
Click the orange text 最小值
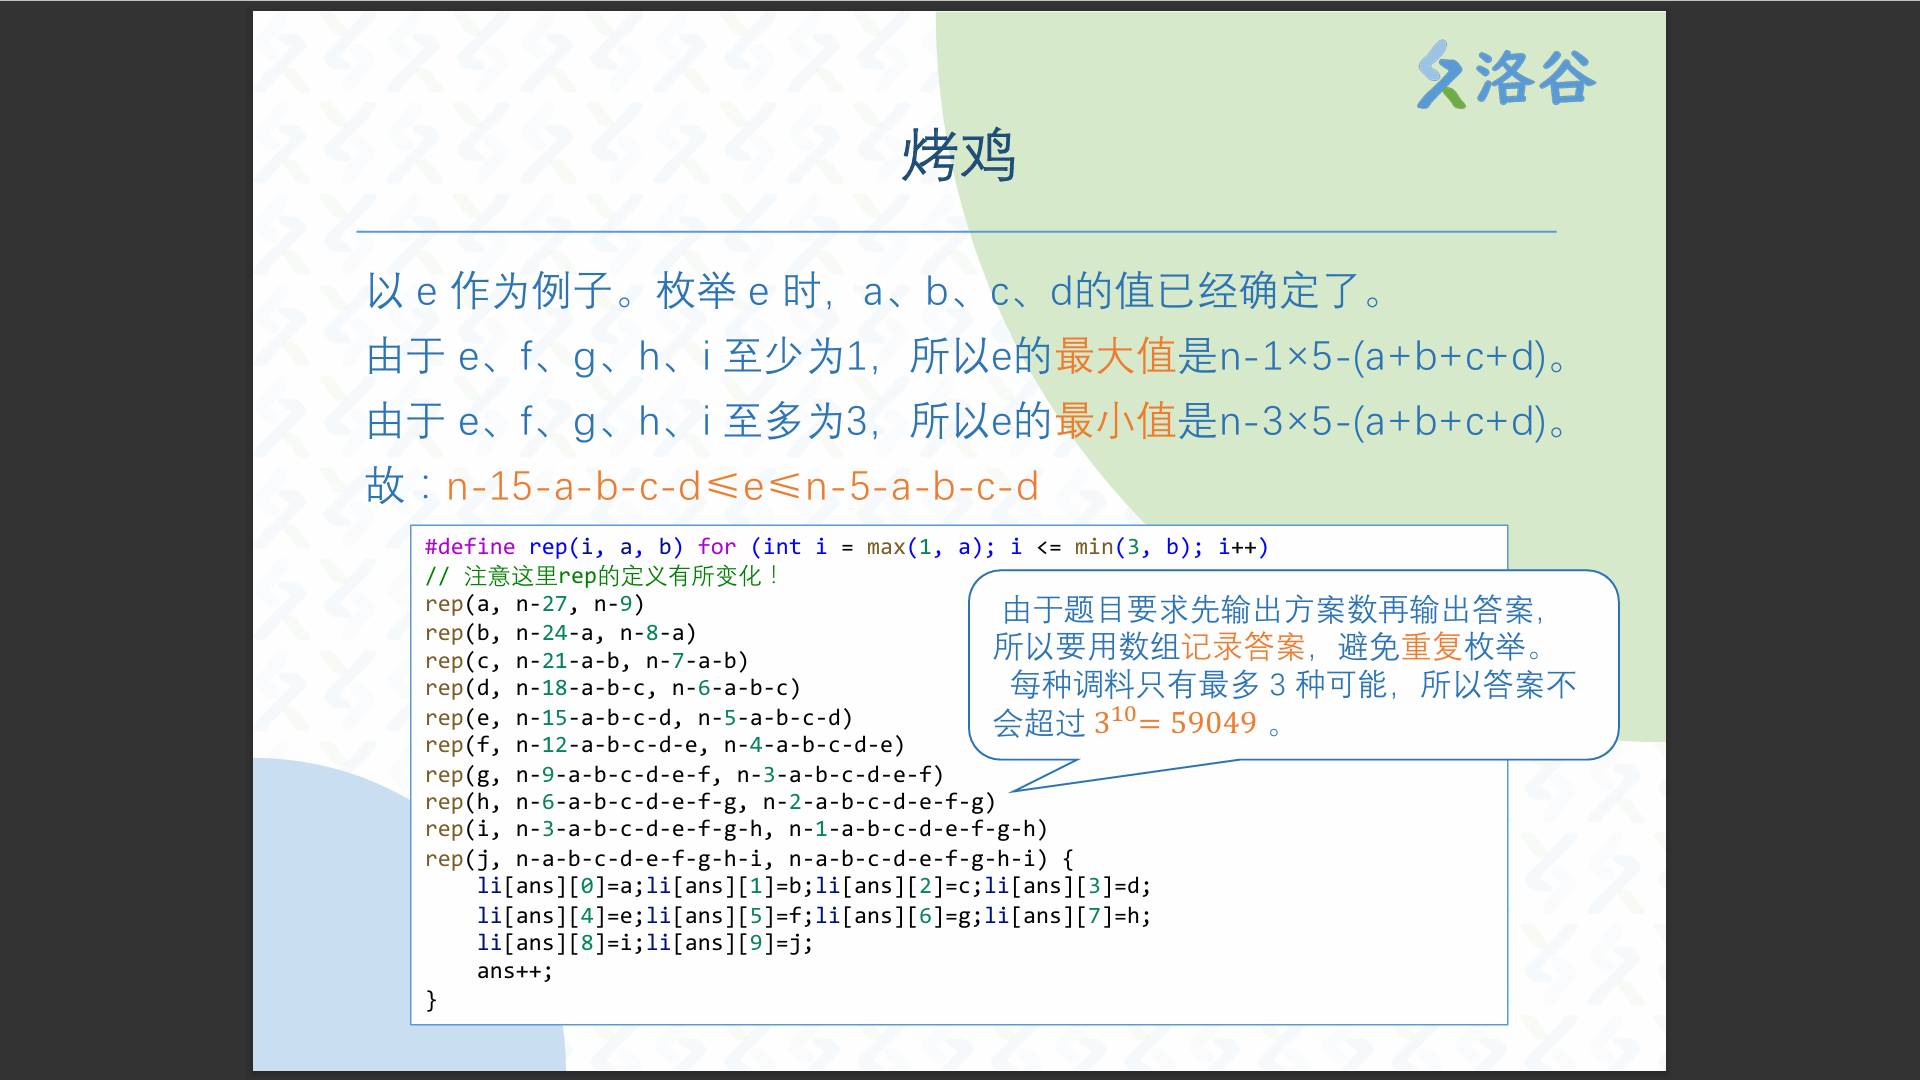pyautogui.click(x=1115, y=421)
